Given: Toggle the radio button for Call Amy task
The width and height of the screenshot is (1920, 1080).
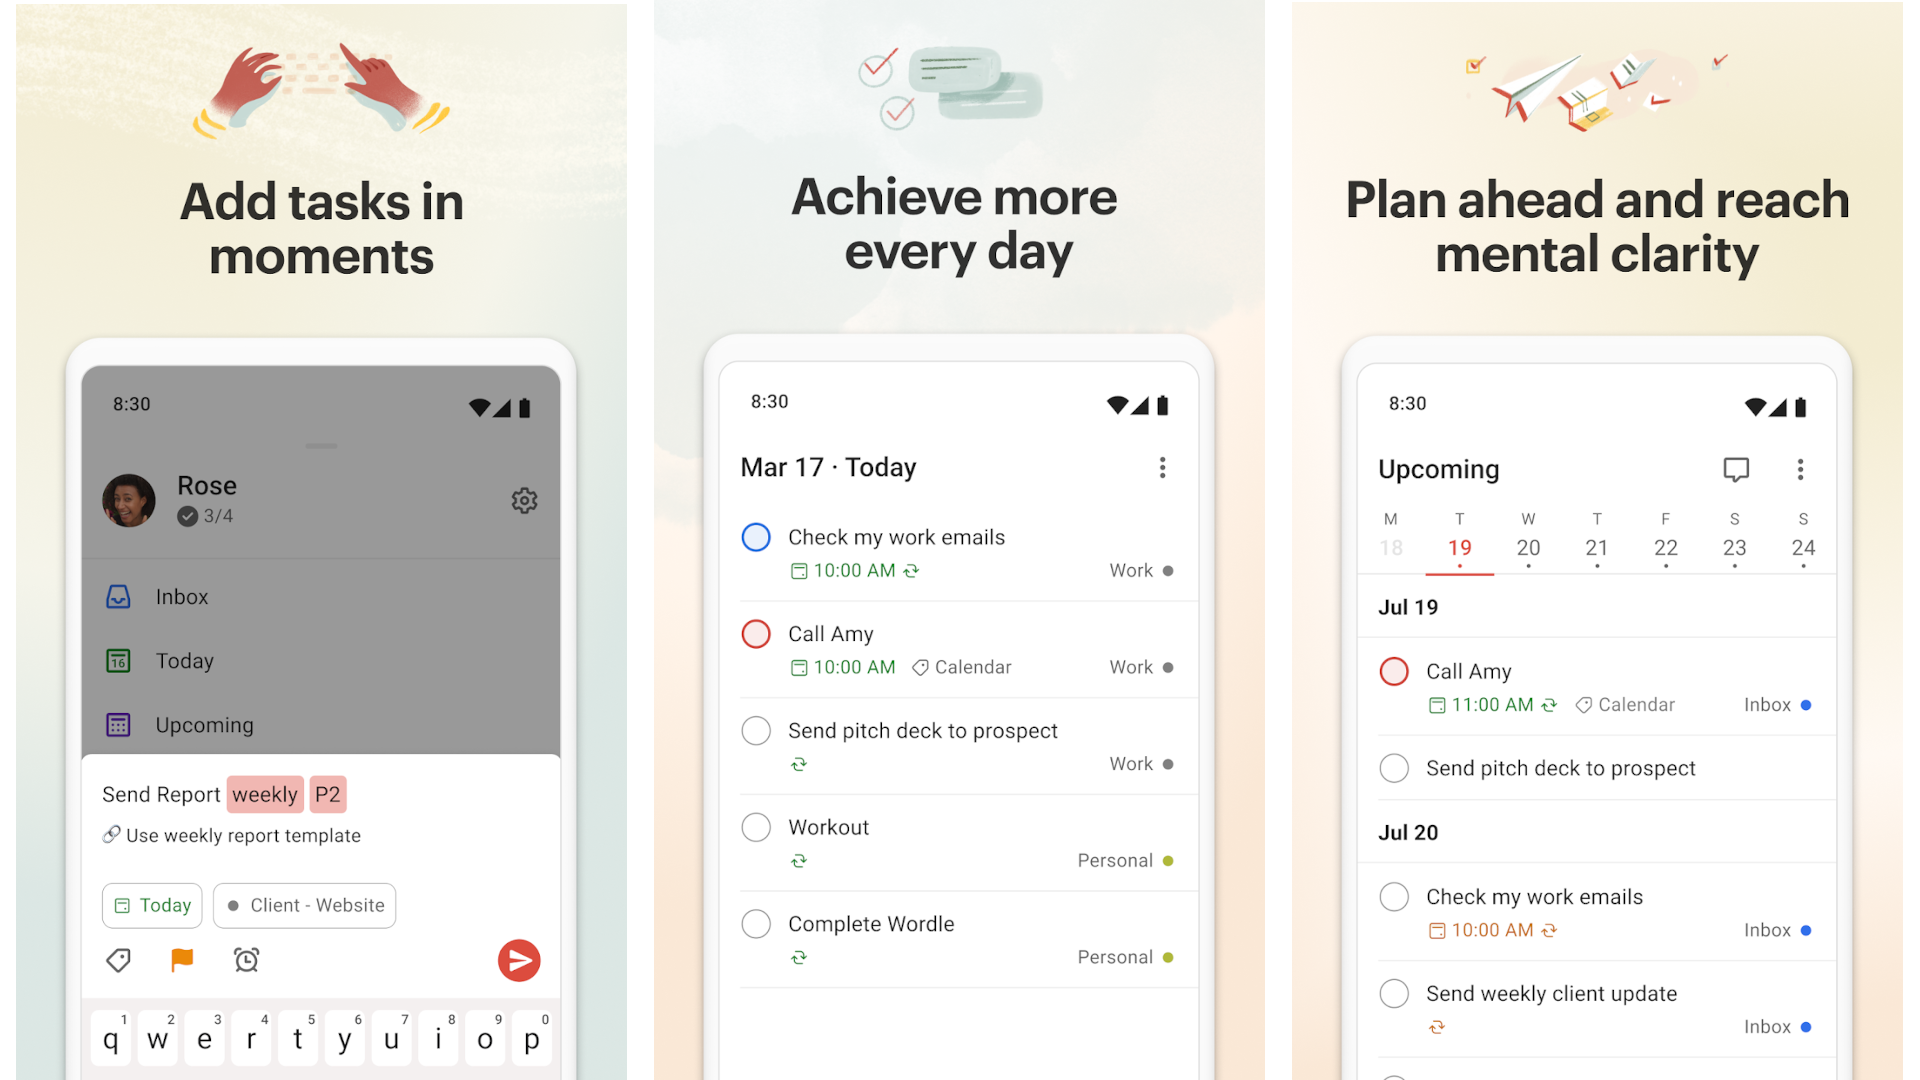Looking at the screenshot, I should click(756, 633).
